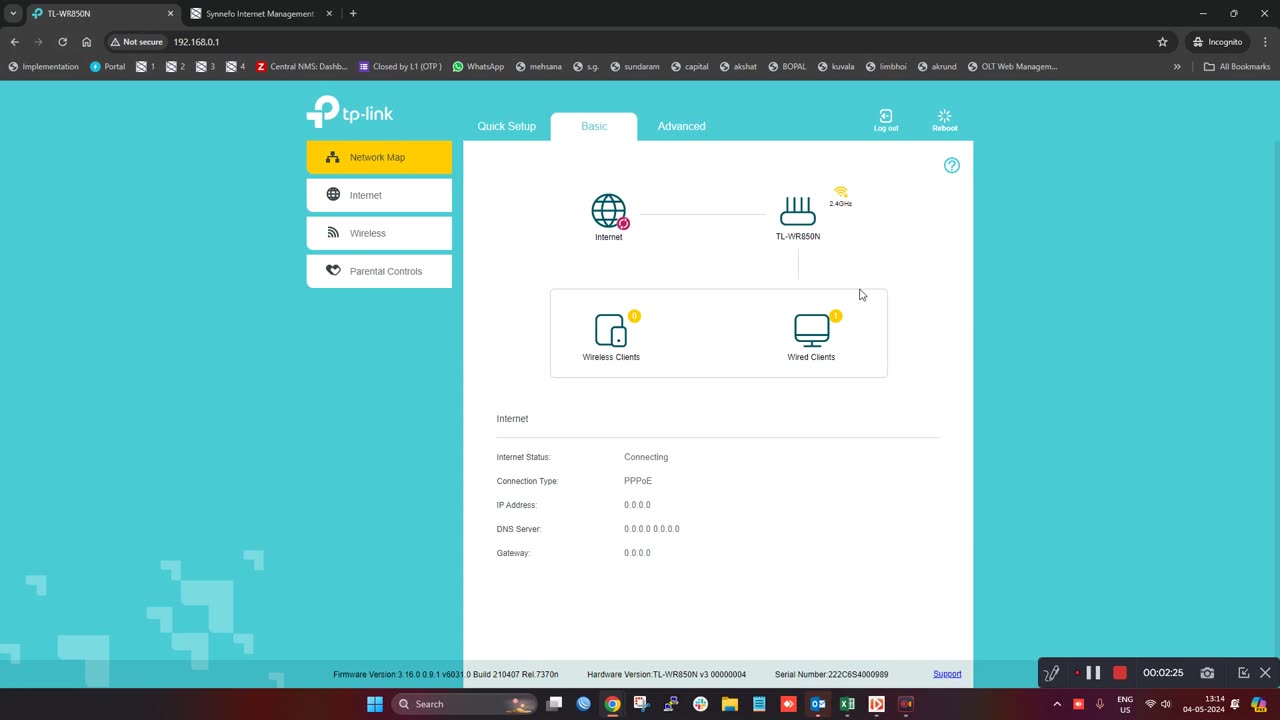Open the help question mark icon

pyautogui.click(x=952, y=166)
